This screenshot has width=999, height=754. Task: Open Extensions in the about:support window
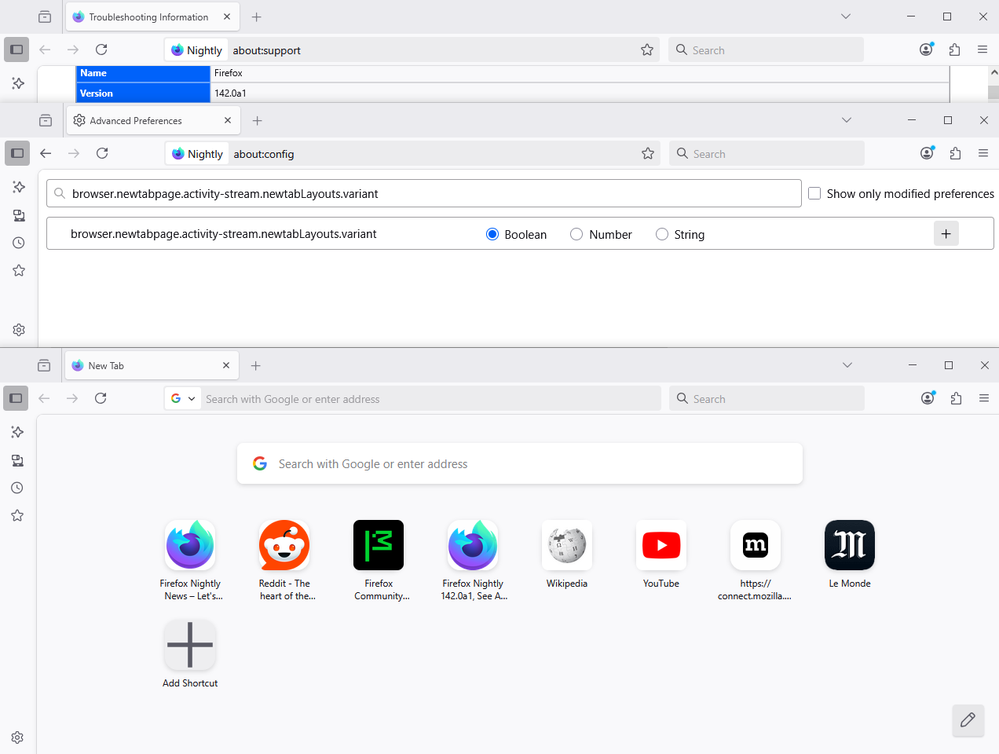954,50
